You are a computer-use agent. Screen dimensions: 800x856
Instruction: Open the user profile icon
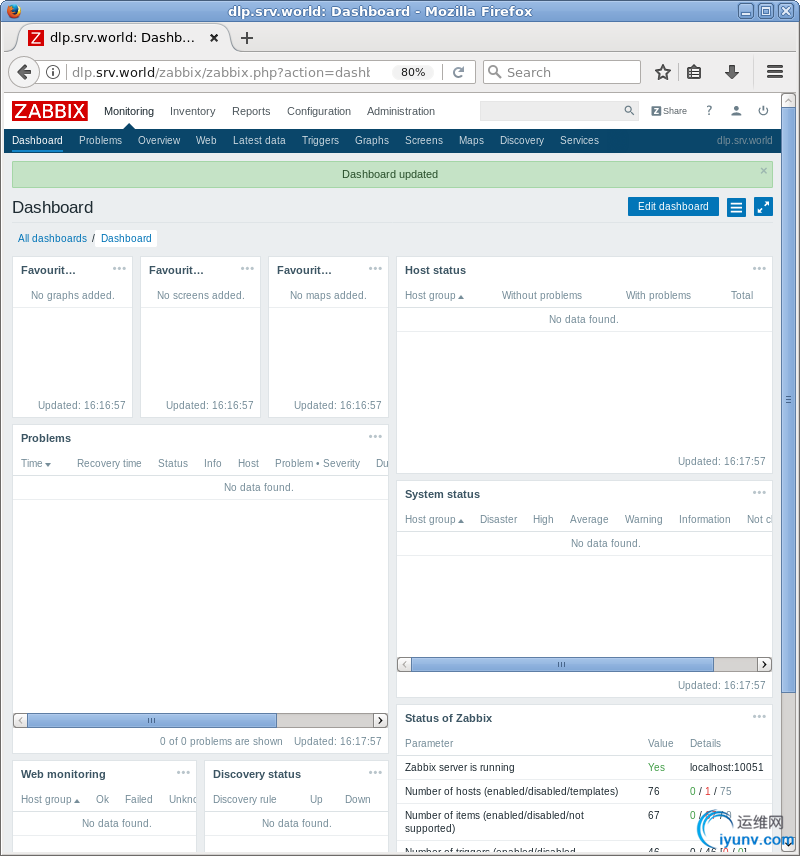pyautogui.click(x=736, y=111)
